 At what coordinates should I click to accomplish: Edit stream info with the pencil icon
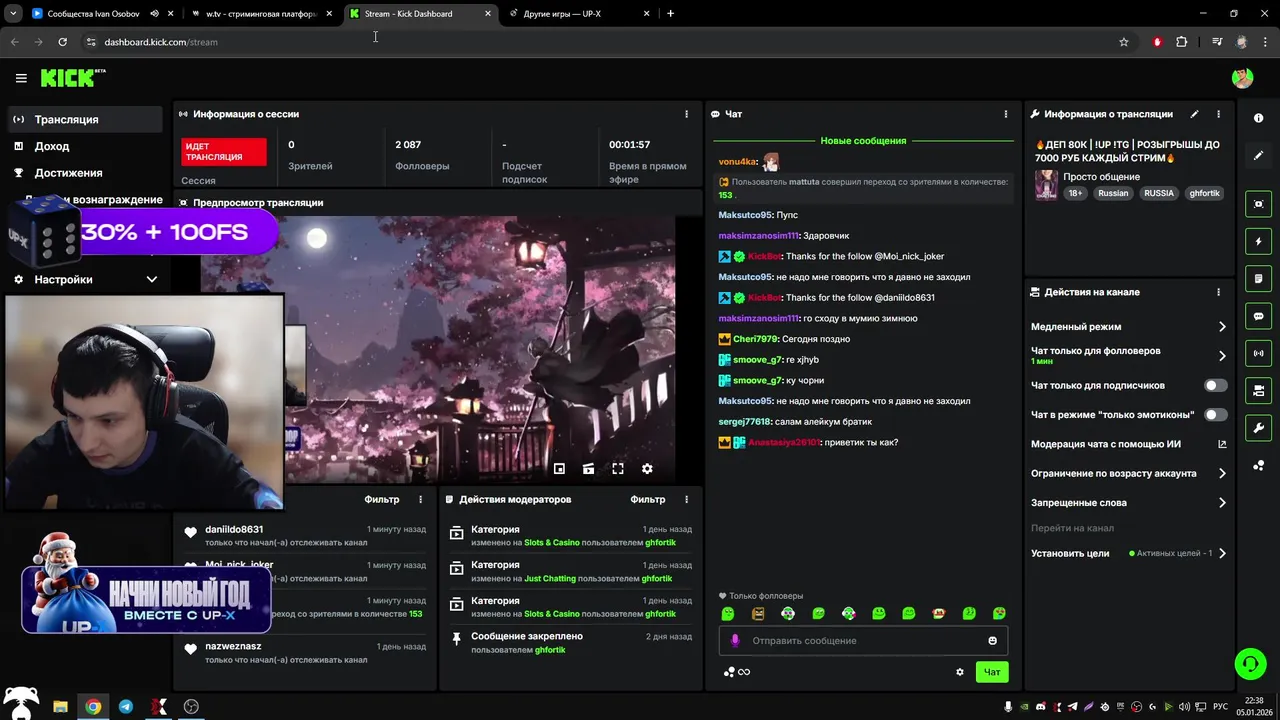(1194, 114)
